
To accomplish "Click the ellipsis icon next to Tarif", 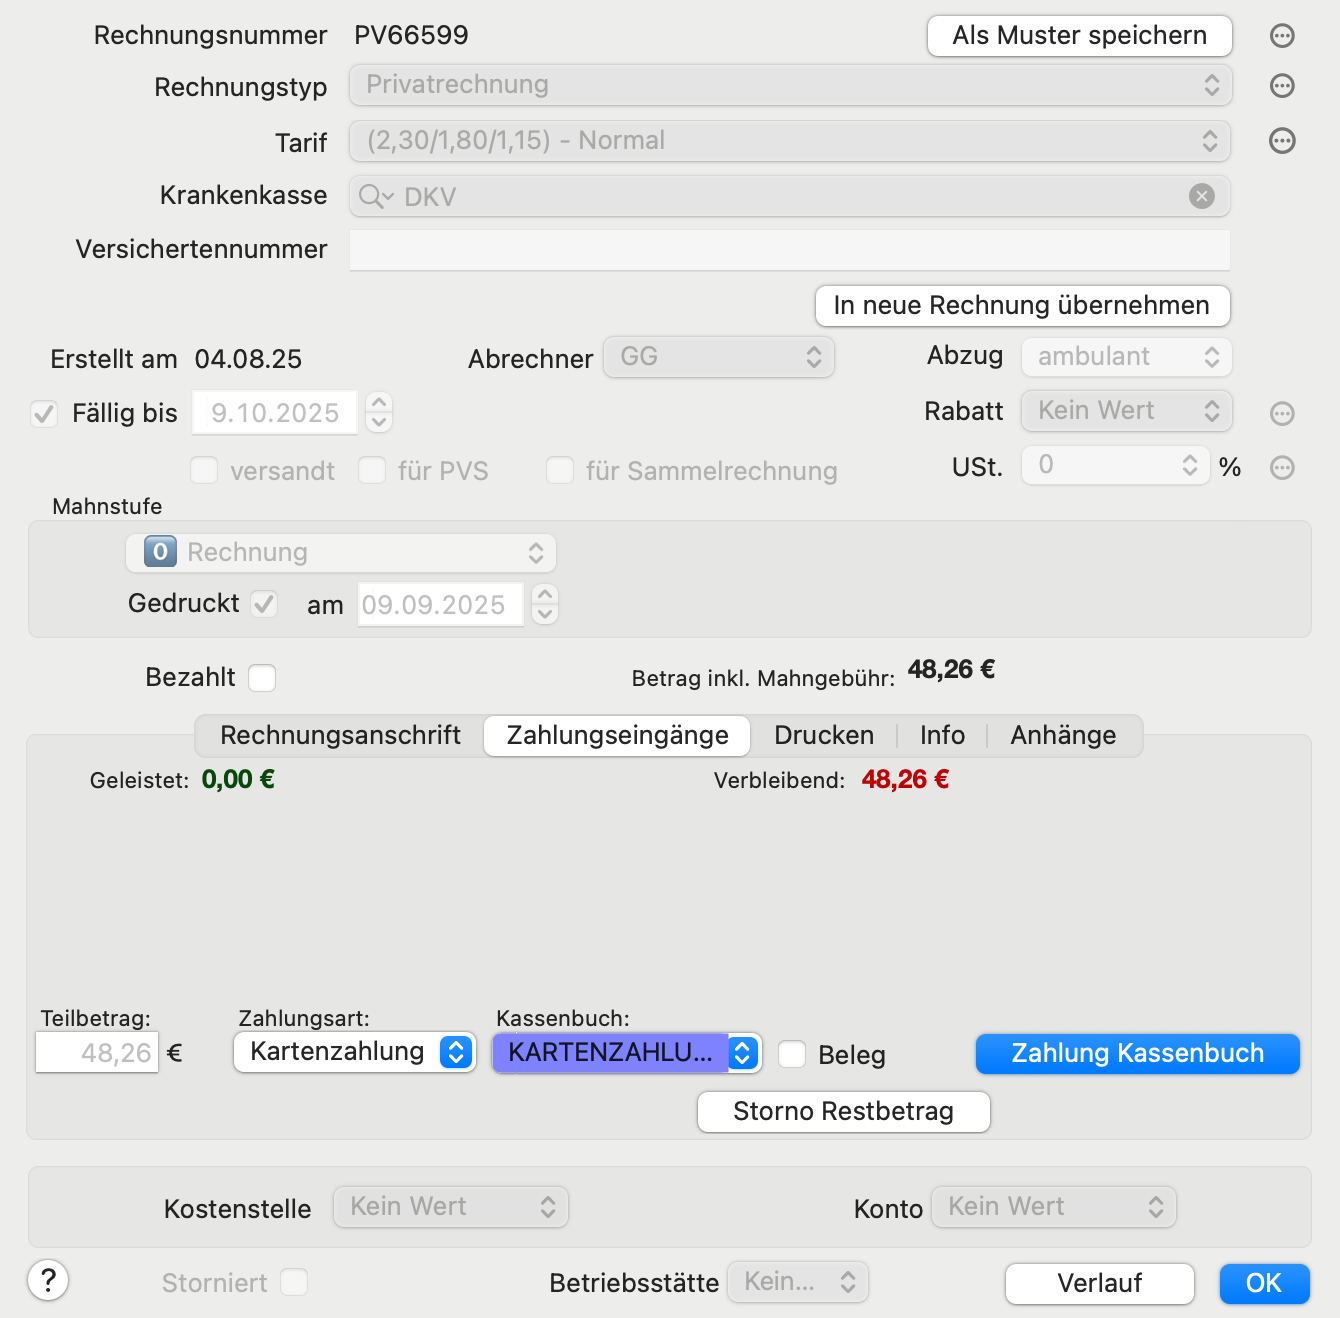I will 1282,141.
